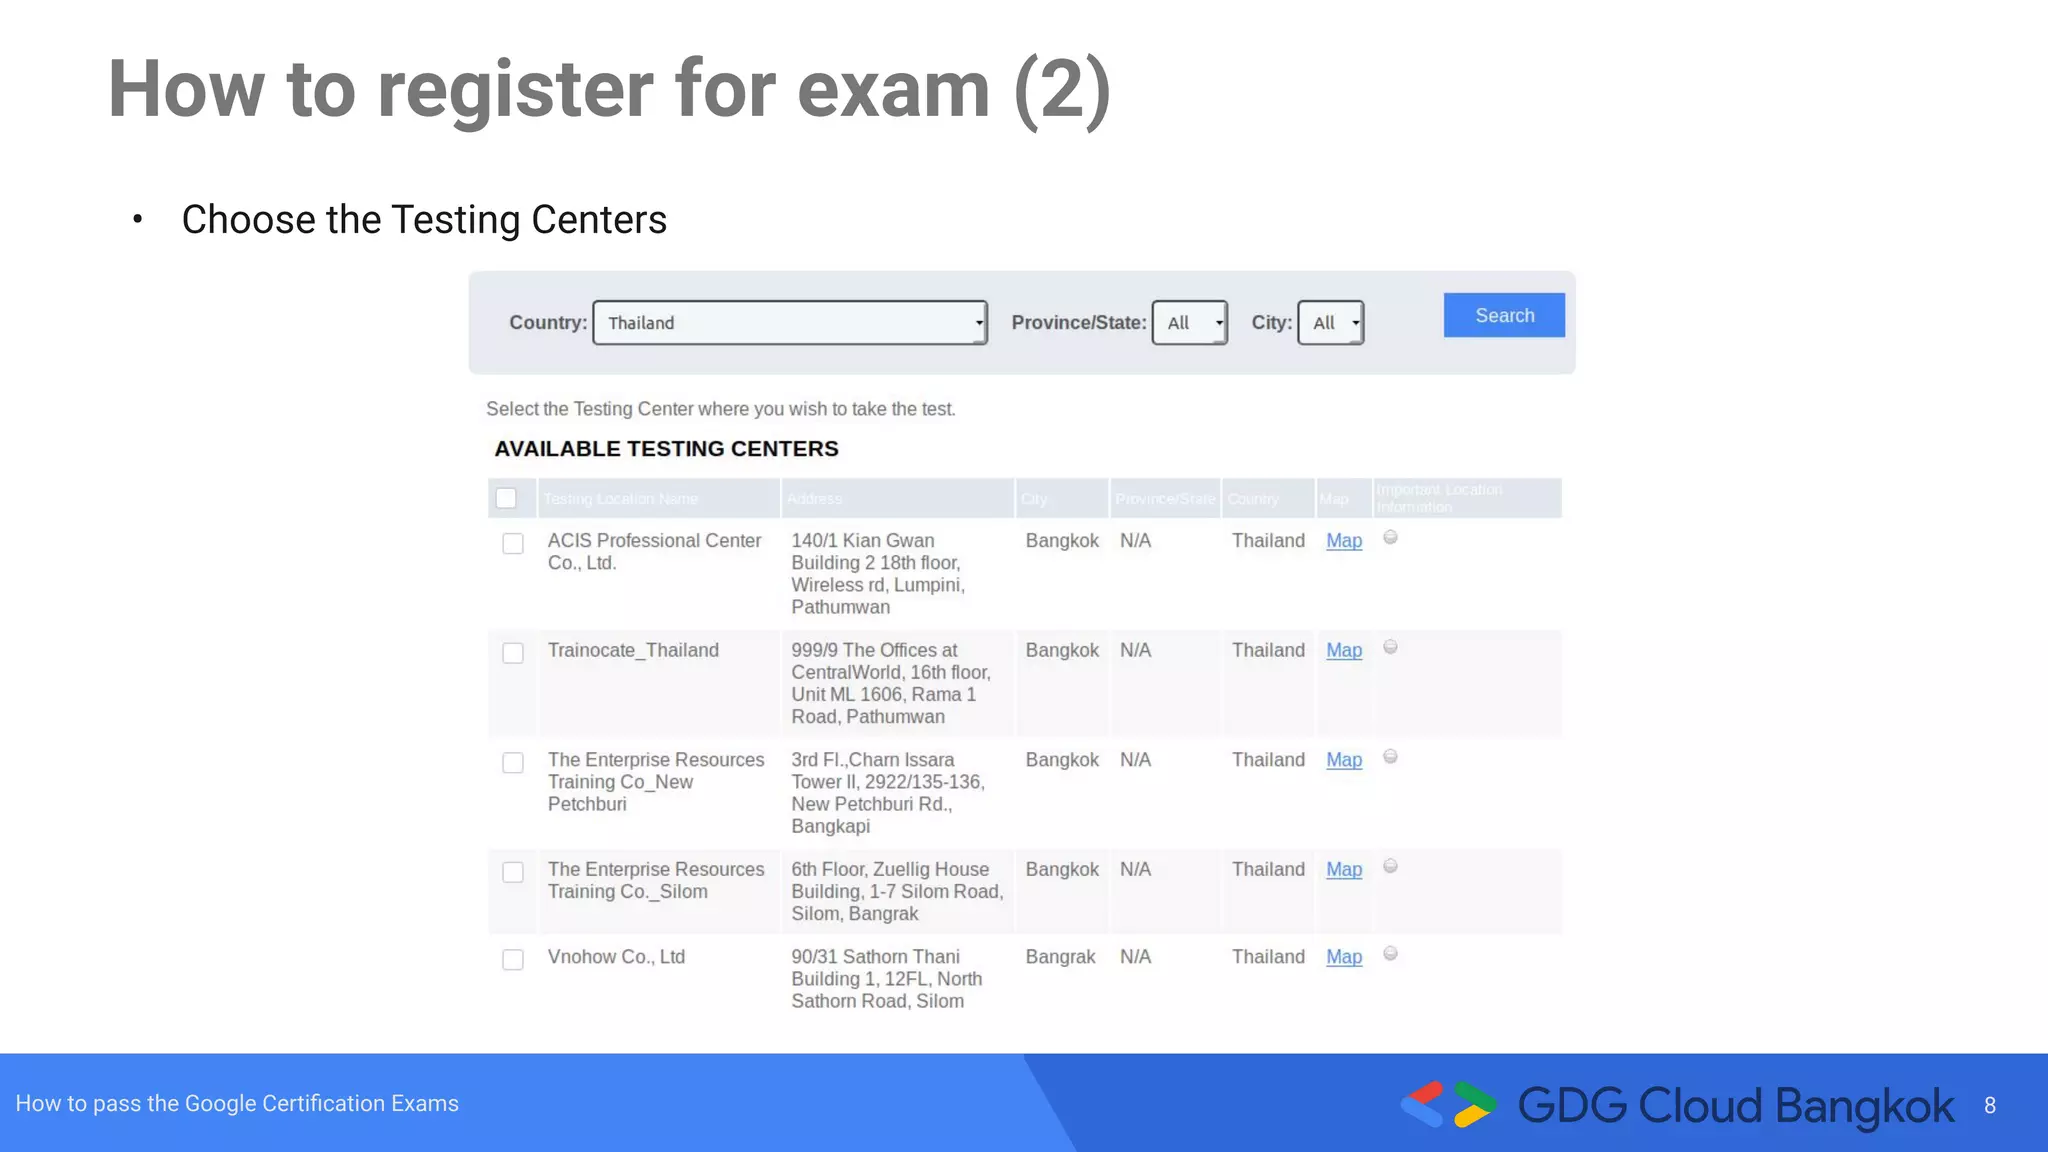This screenshot has width=2048, height=1152.
Task: Open Map link for Silom training center
Action: tap(1344, 870)
